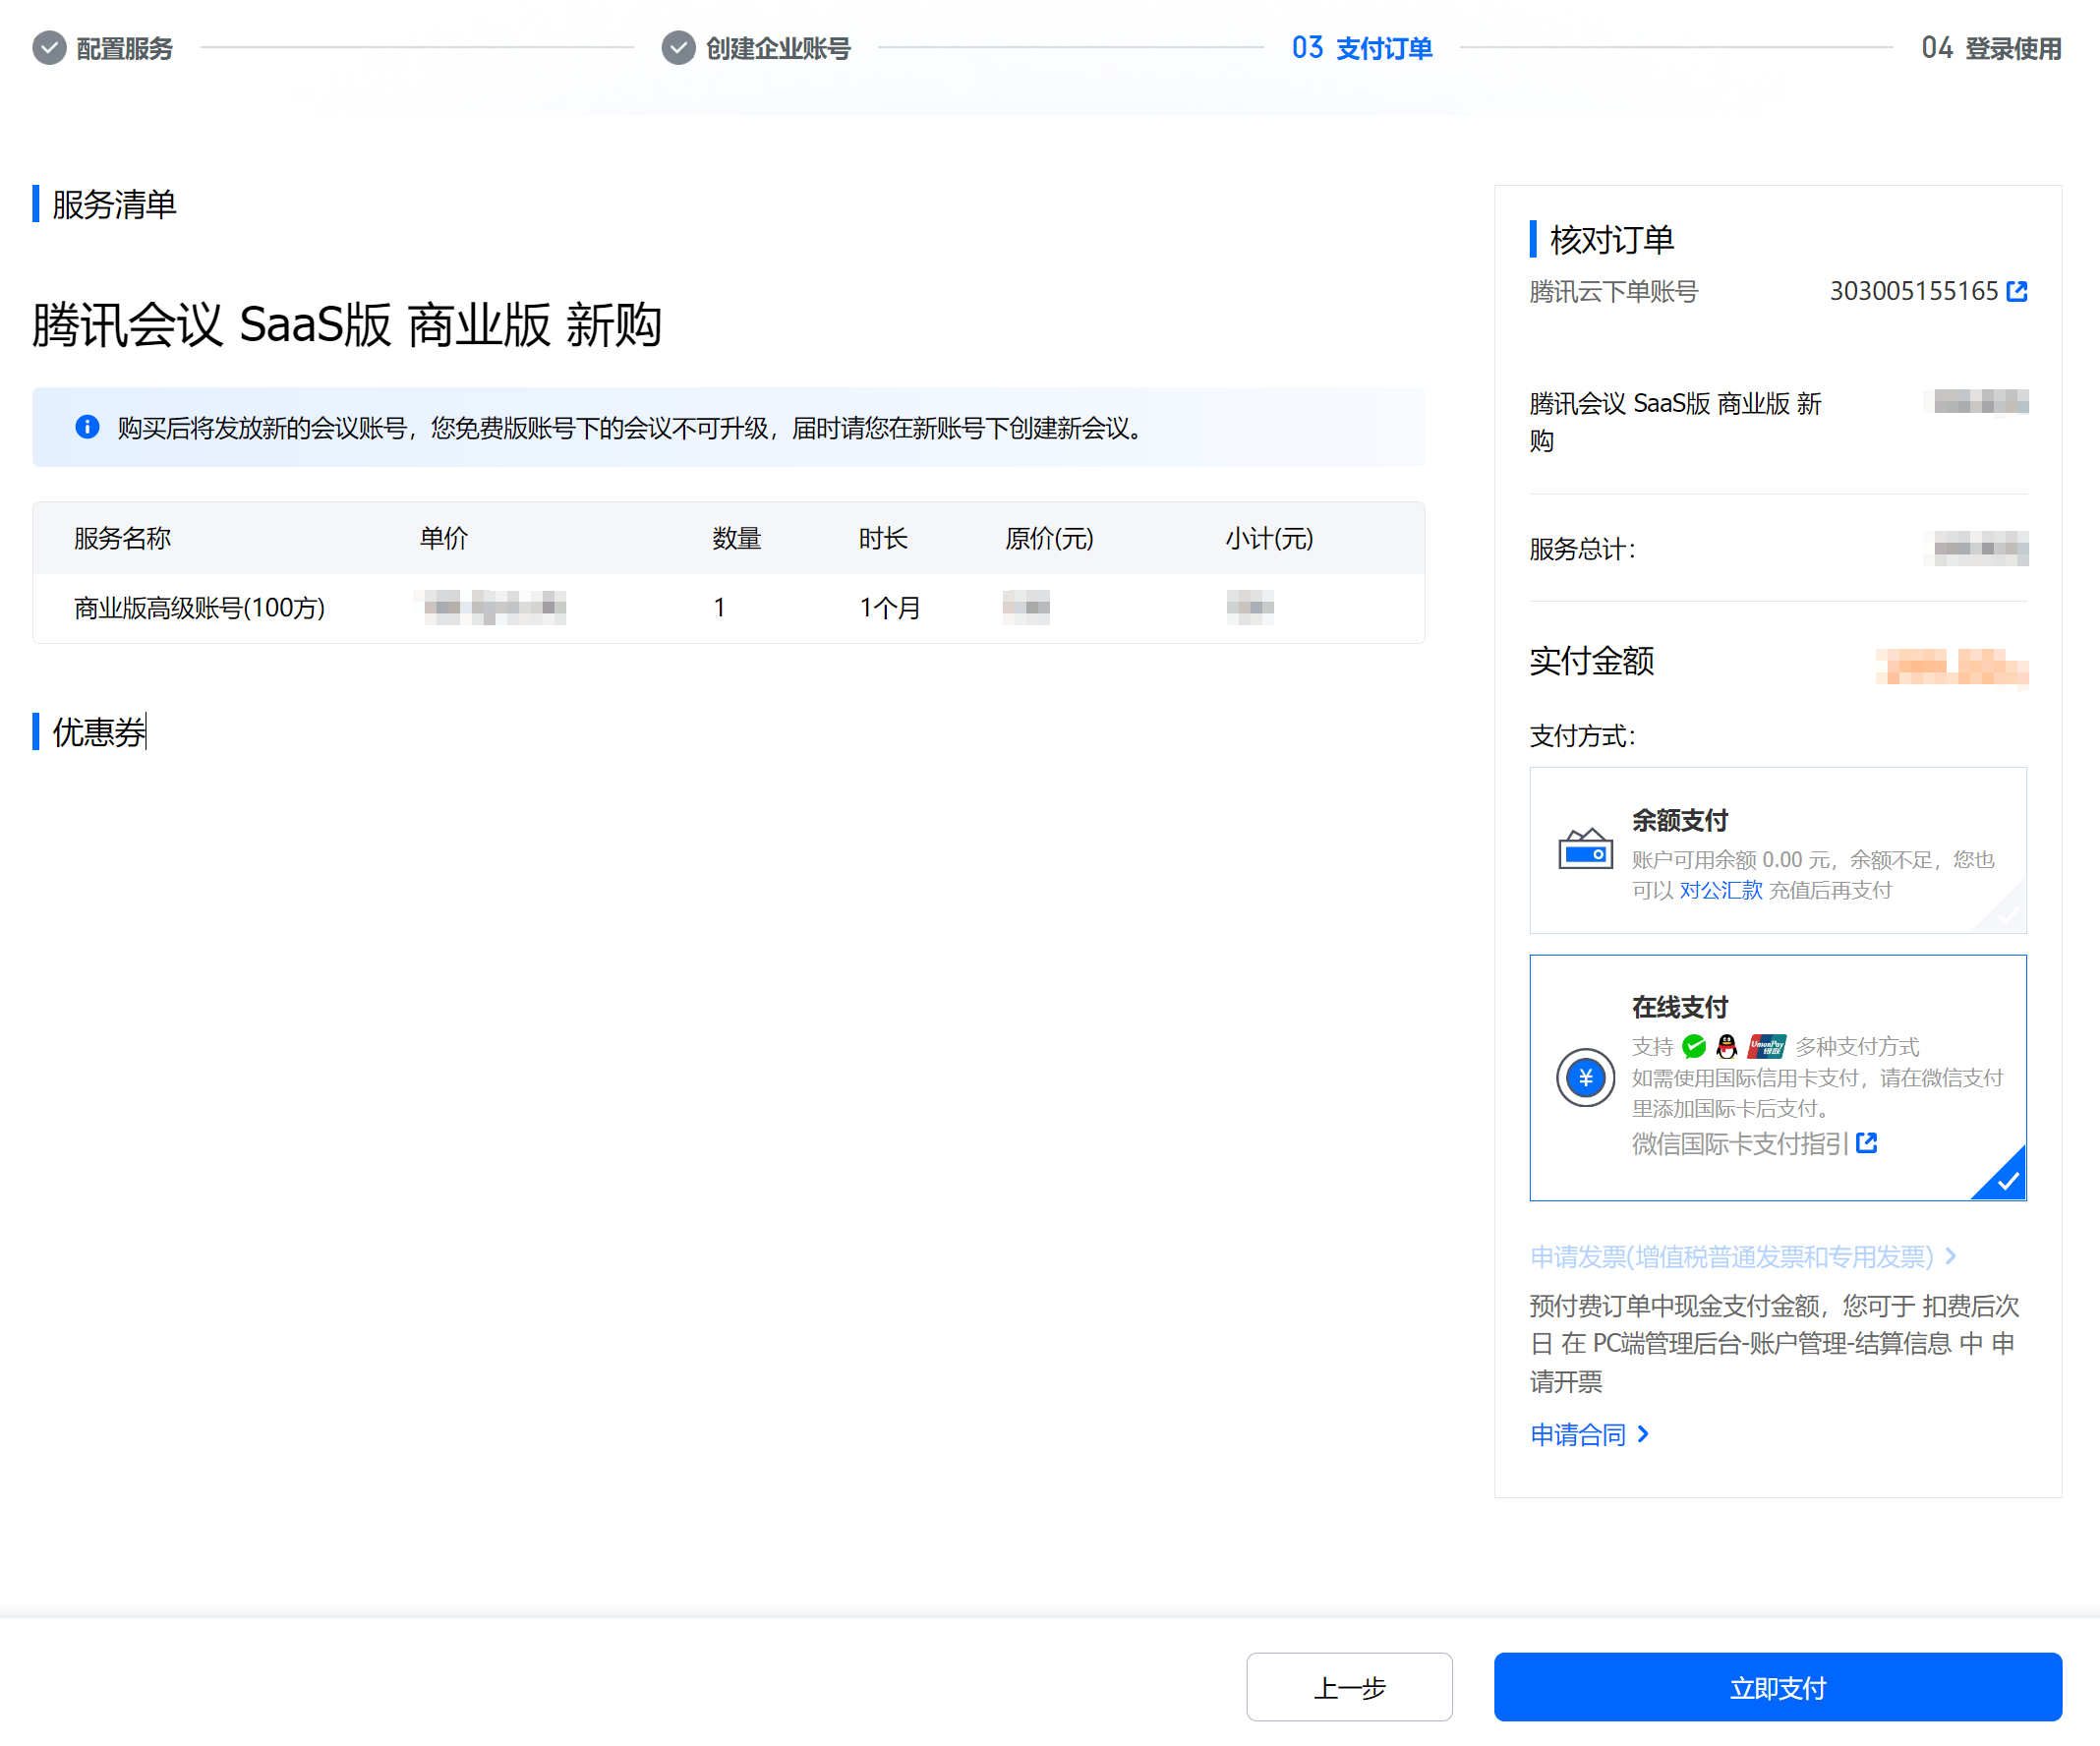This screenshot has height=1746, width=2100.
Task: Click the 单价 column header
Action: (443, 538)
